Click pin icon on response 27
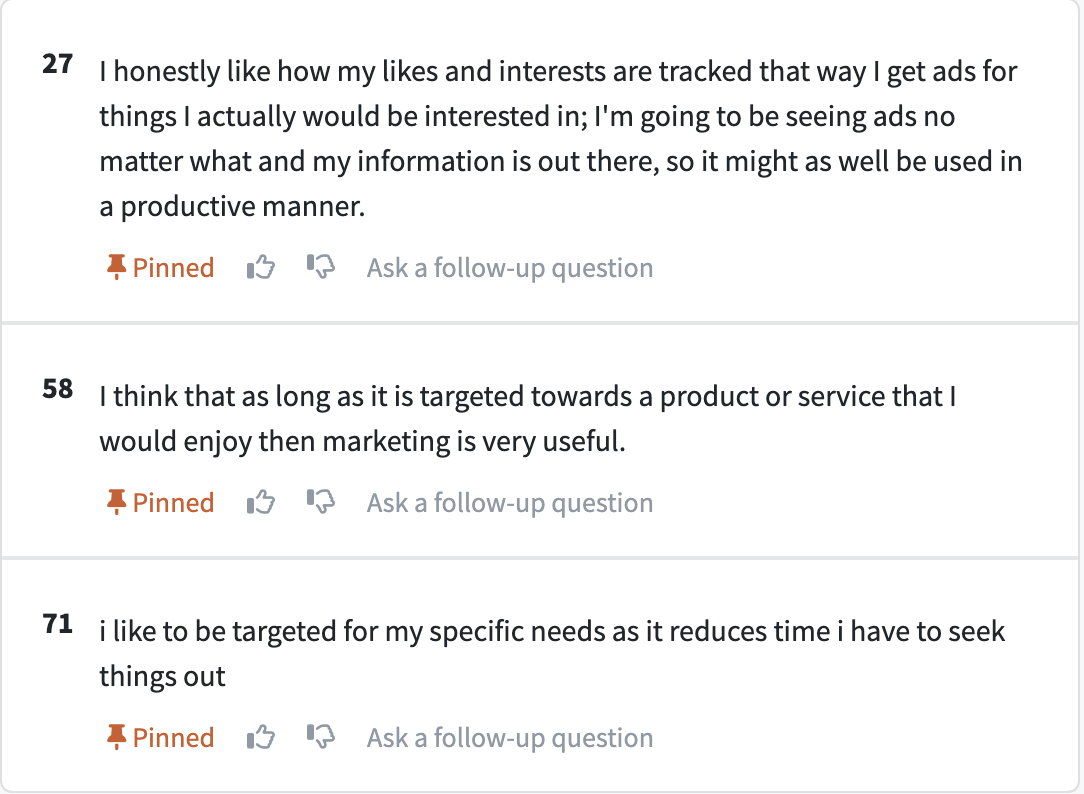Image resolution: width=1084 pixels, height=794 pixels. (116, 267)
